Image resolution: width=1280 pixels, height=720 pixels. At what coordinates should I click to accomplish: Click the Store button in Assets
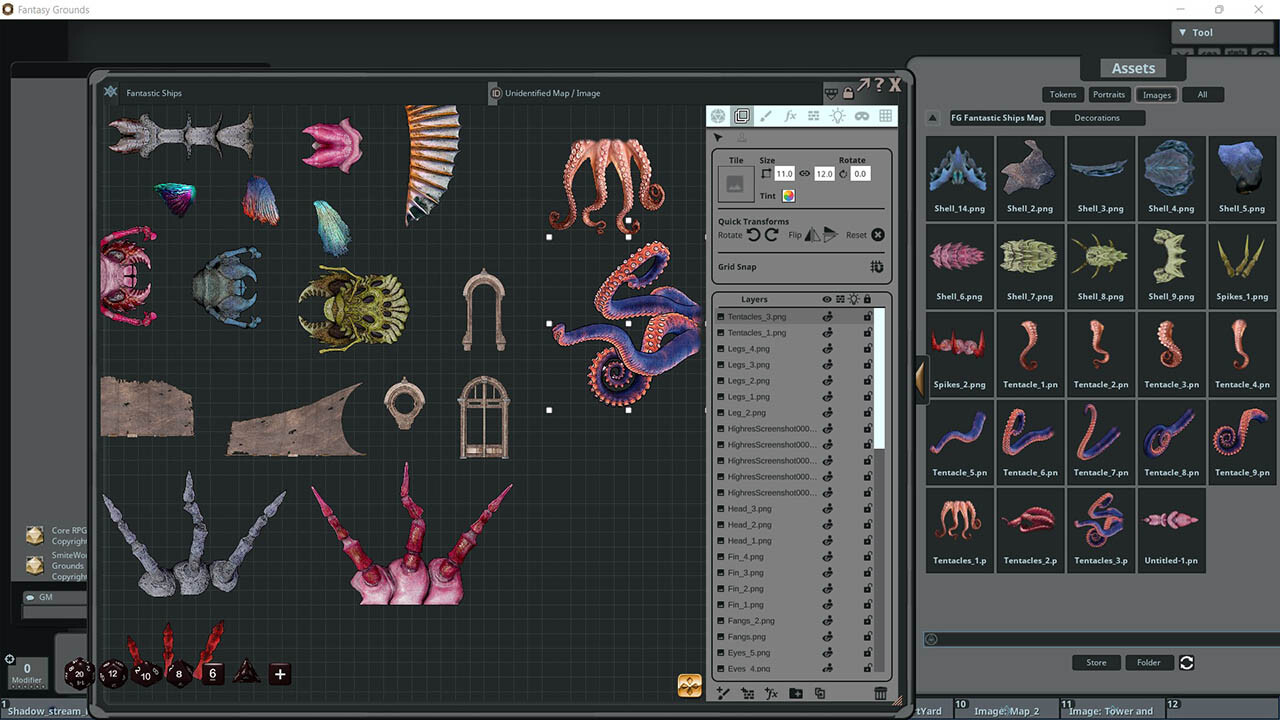tap(1095, 662)
